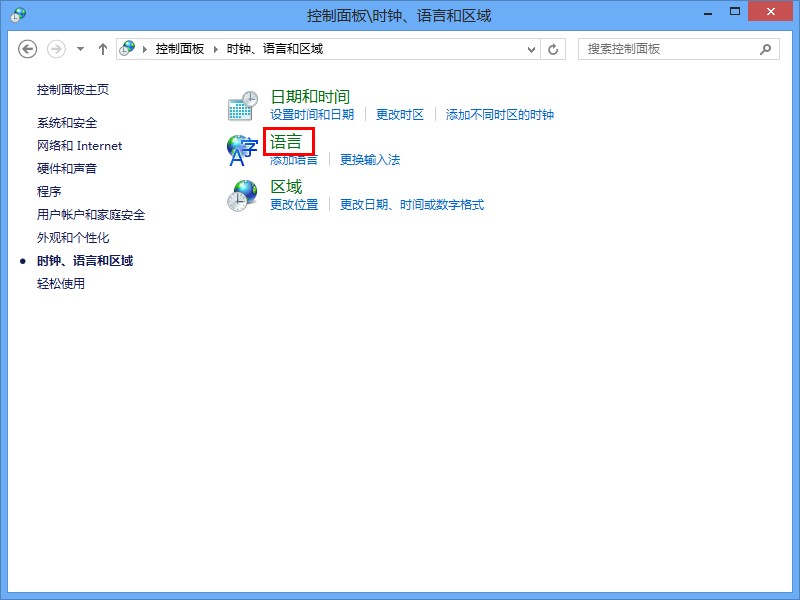Viewport: 800px width, 600px height.
Task: Open 系统和安全 in the sidebar
Action: click(67, 123)
